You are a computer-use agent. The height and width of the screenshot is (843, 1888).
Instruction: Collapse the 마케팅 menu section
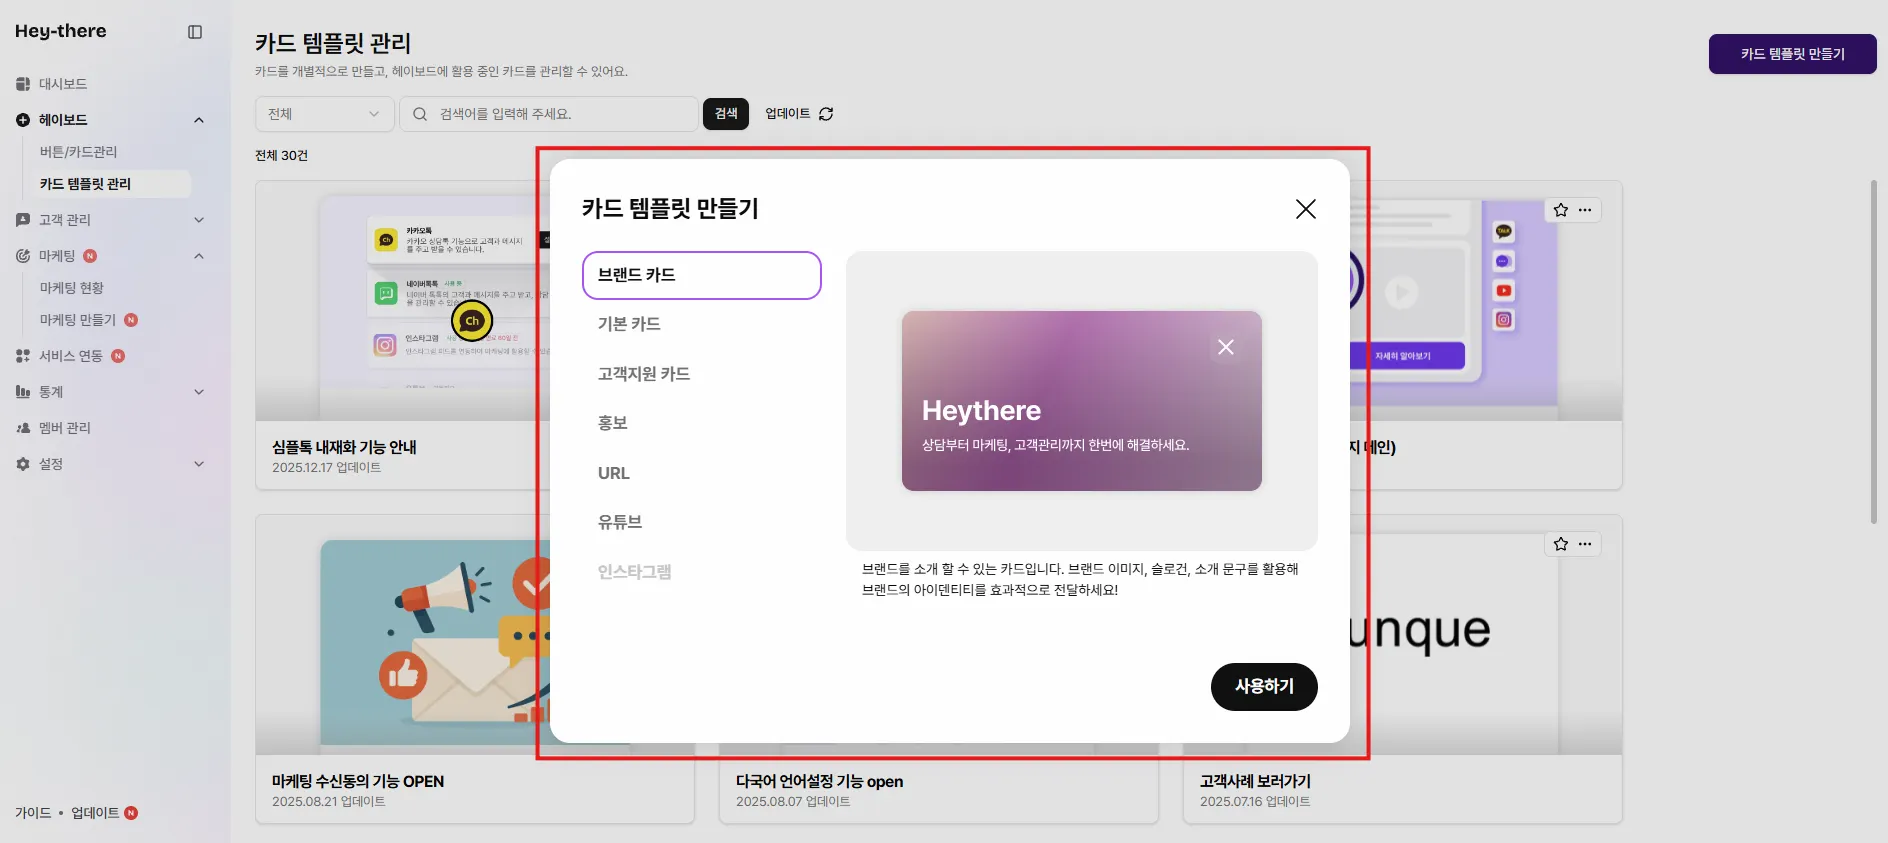[199, 256]
